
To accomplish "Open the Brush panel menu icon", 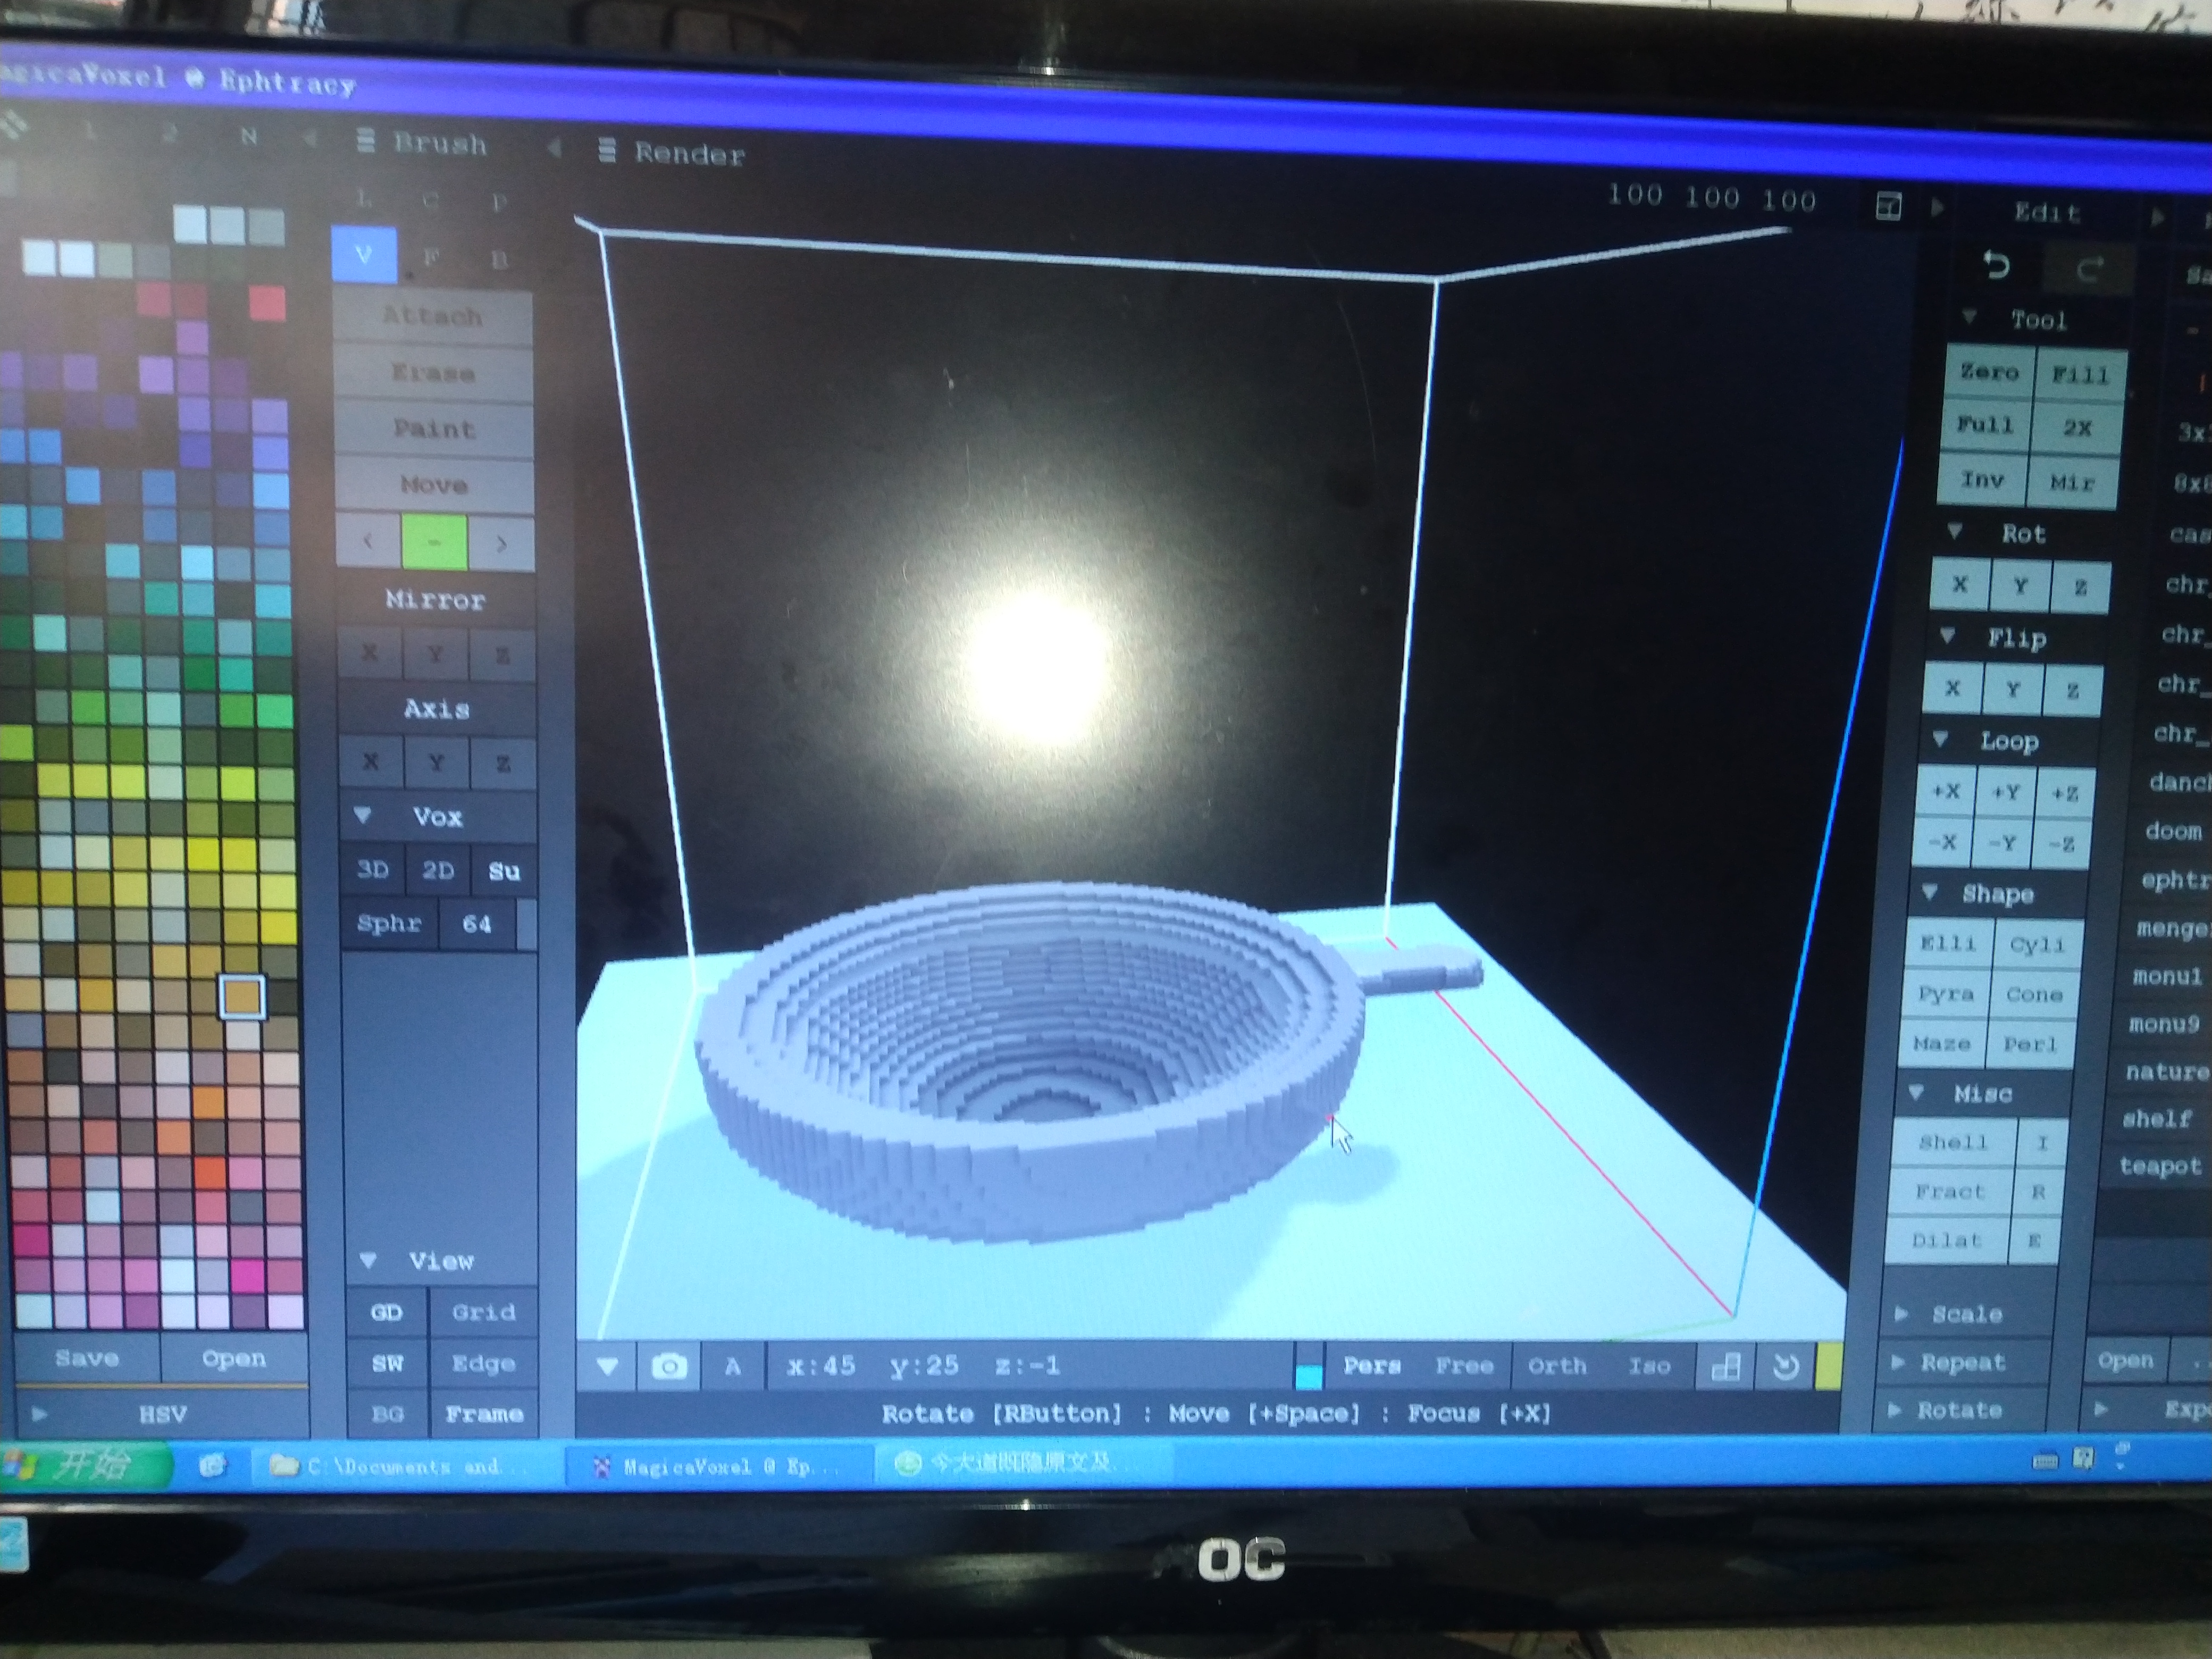I will tap(366, 141).
